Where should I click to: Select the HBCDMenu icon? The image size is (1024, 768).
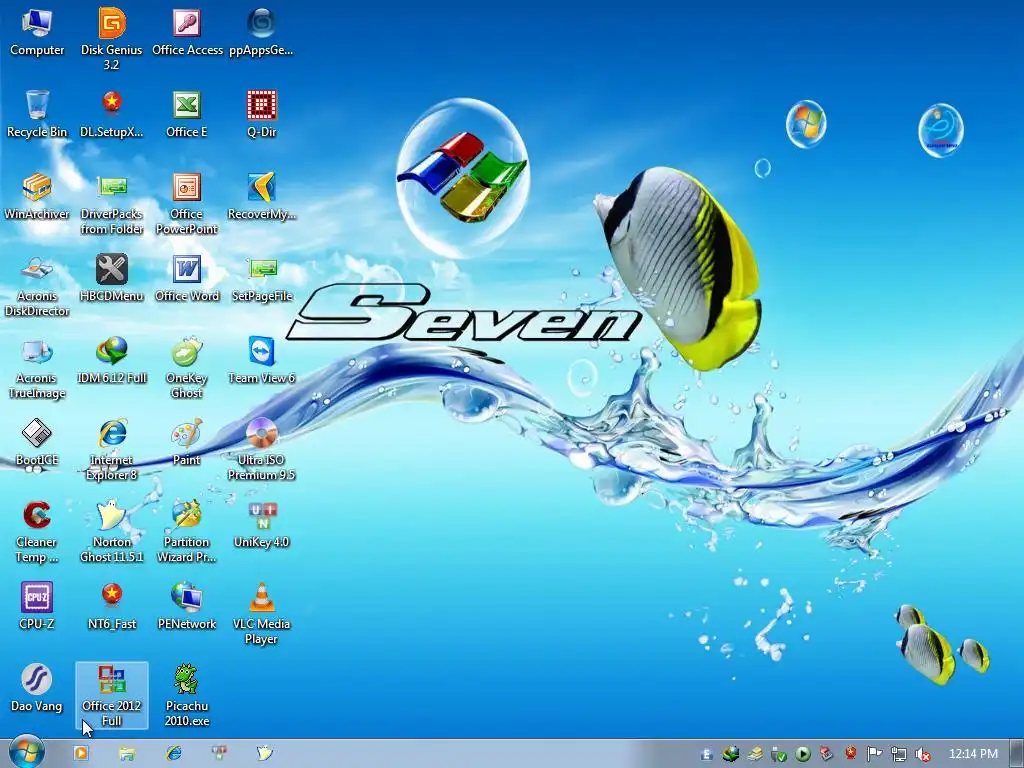pos(112,278)
